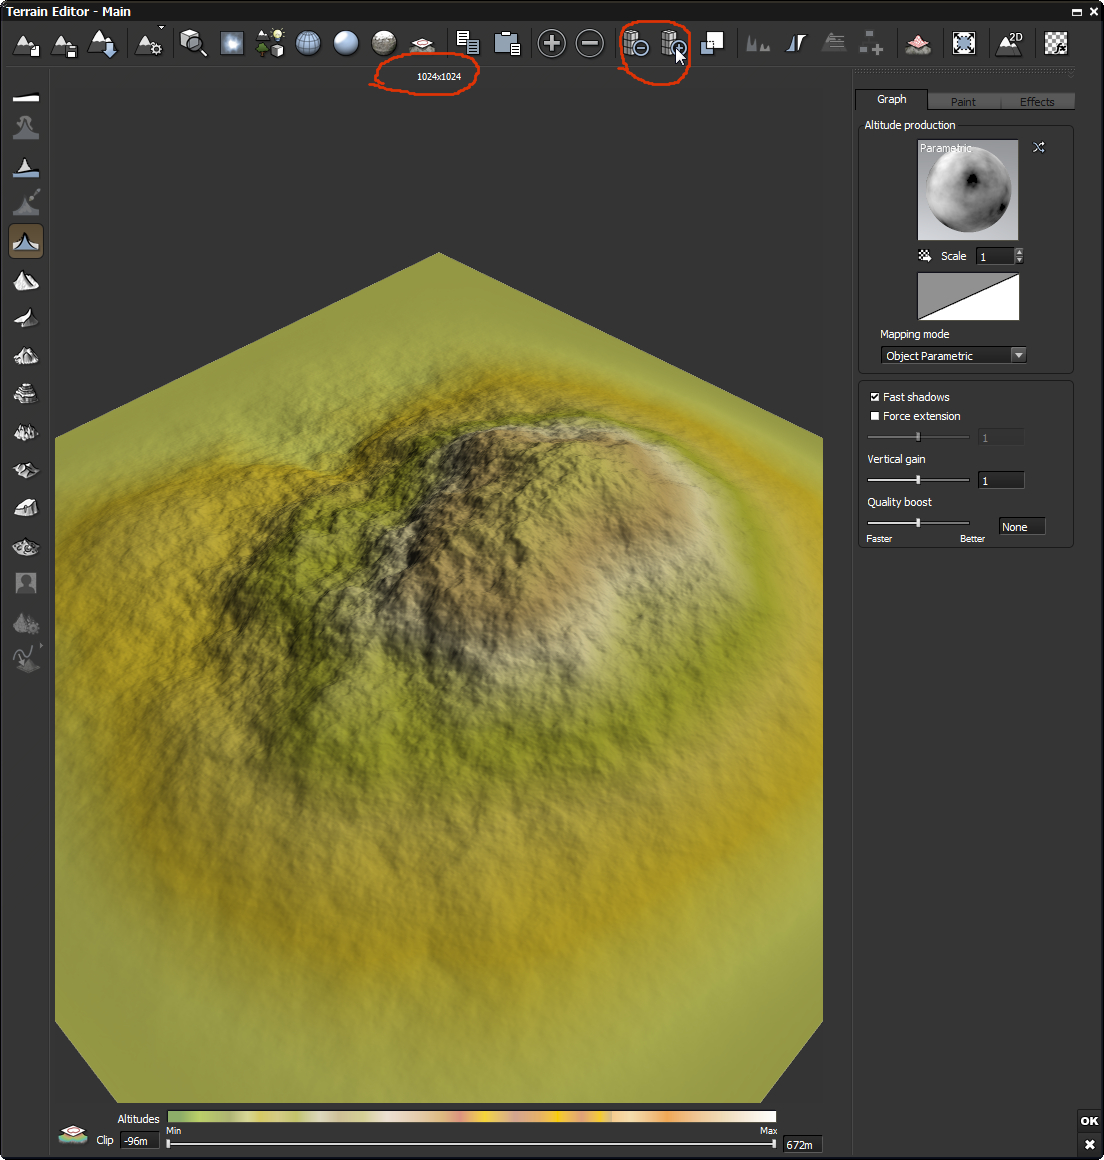Click the highlighted blue peak tool in sidebar

point(26,241)
